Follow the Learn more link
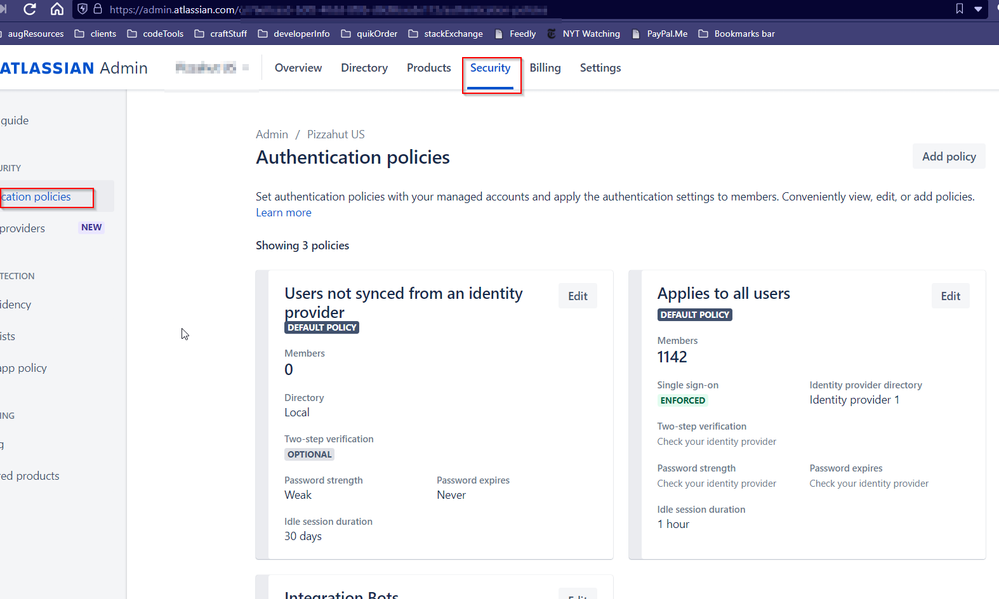The width and height of the screenshot is (999, 599). click(283, 213)
